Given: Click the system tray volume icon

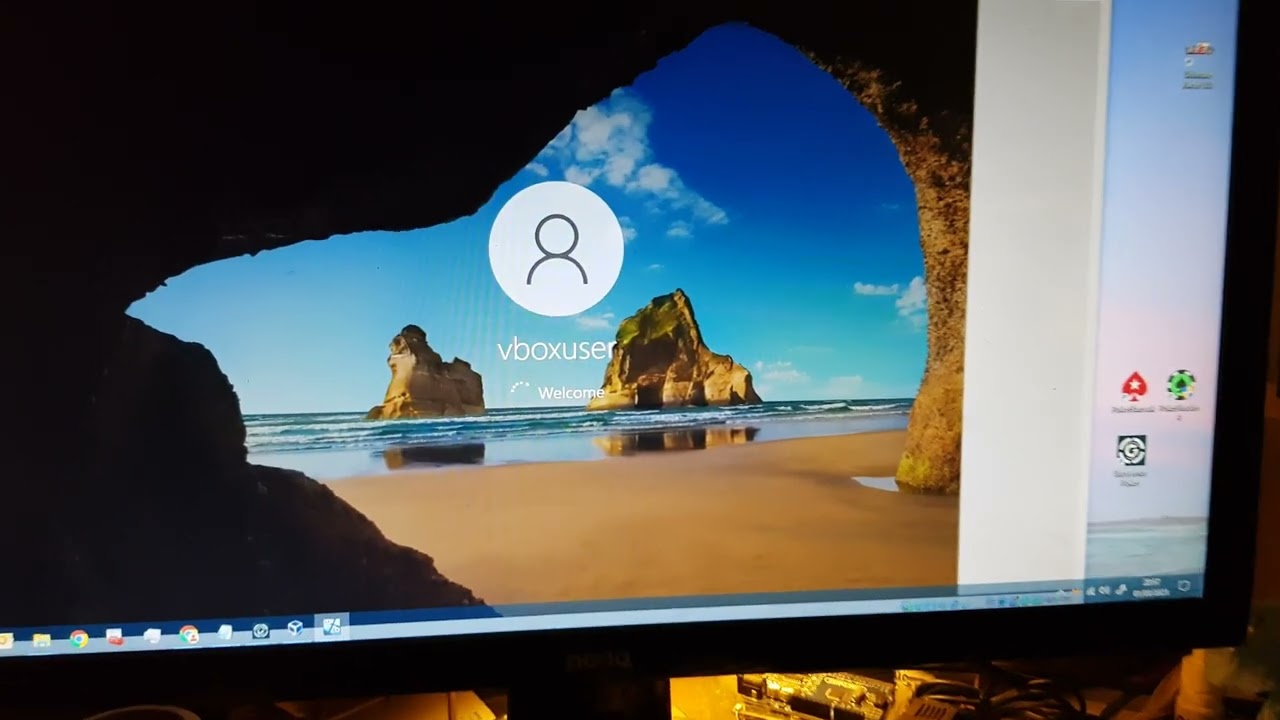Looking at the screenshot, I should click(x=1105, y=591).
